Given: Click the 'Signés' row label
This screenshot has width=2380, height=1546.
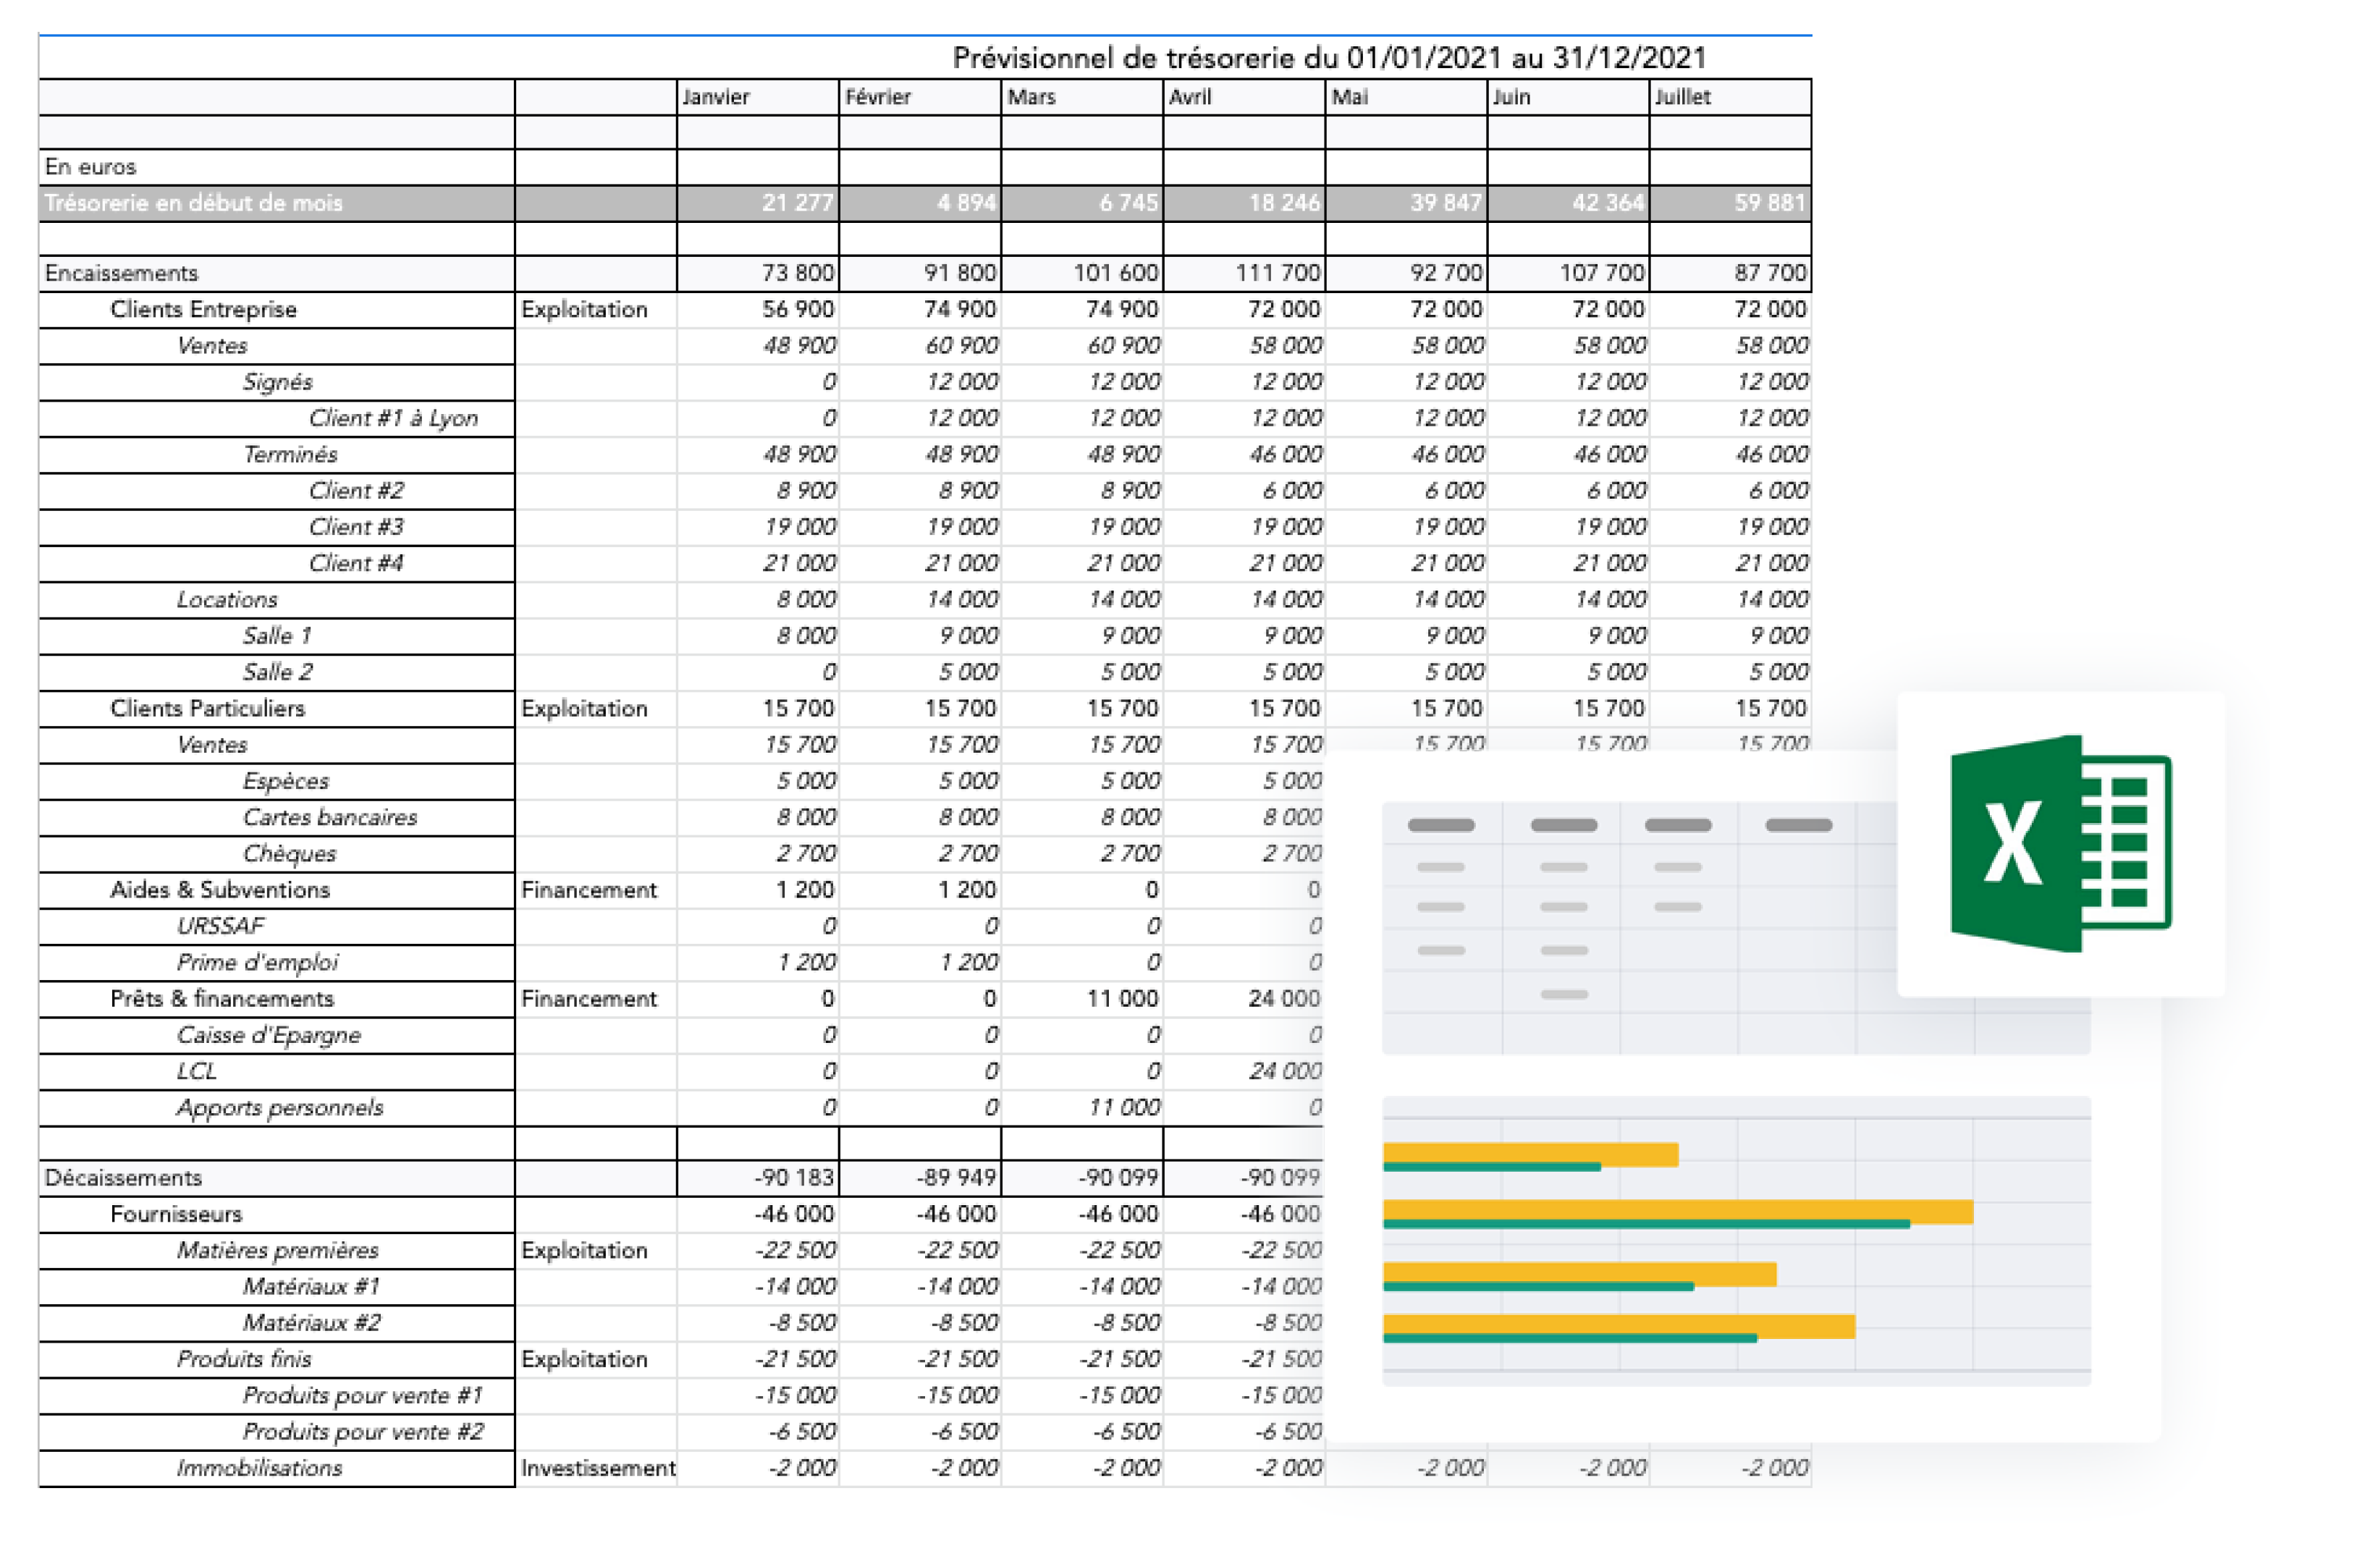Looking at the screenshot, I should pyautogui.click(x=277, y=382).
